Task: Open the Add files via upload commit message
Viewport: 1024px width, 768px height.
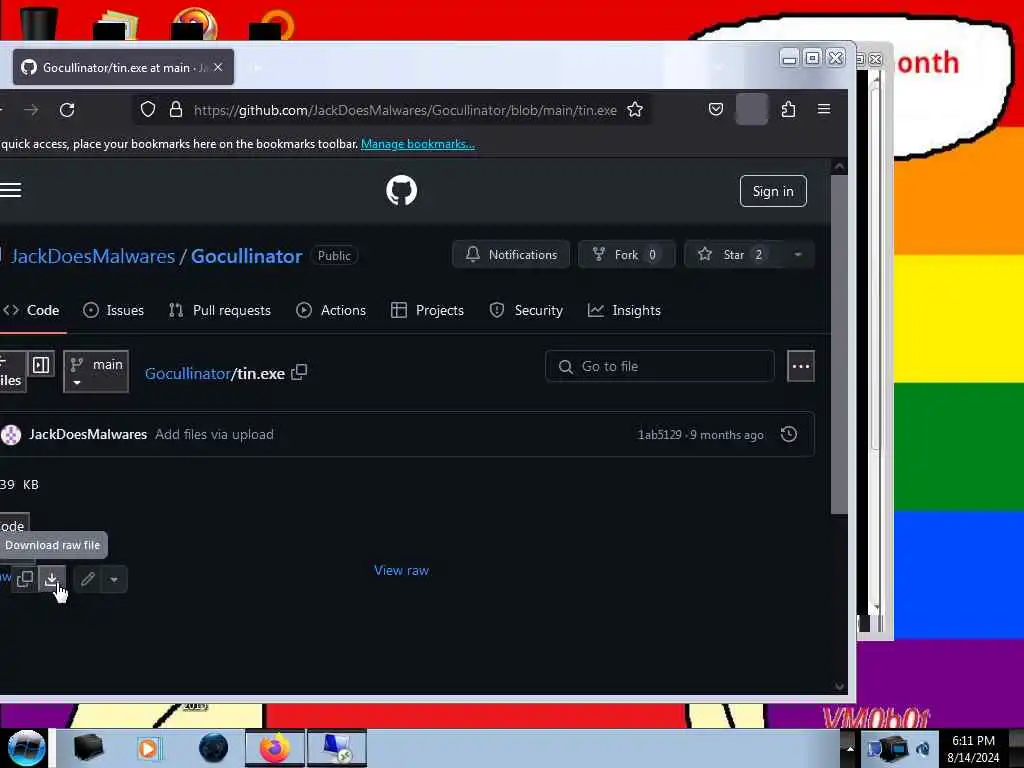Action: [x=214, y=434]
